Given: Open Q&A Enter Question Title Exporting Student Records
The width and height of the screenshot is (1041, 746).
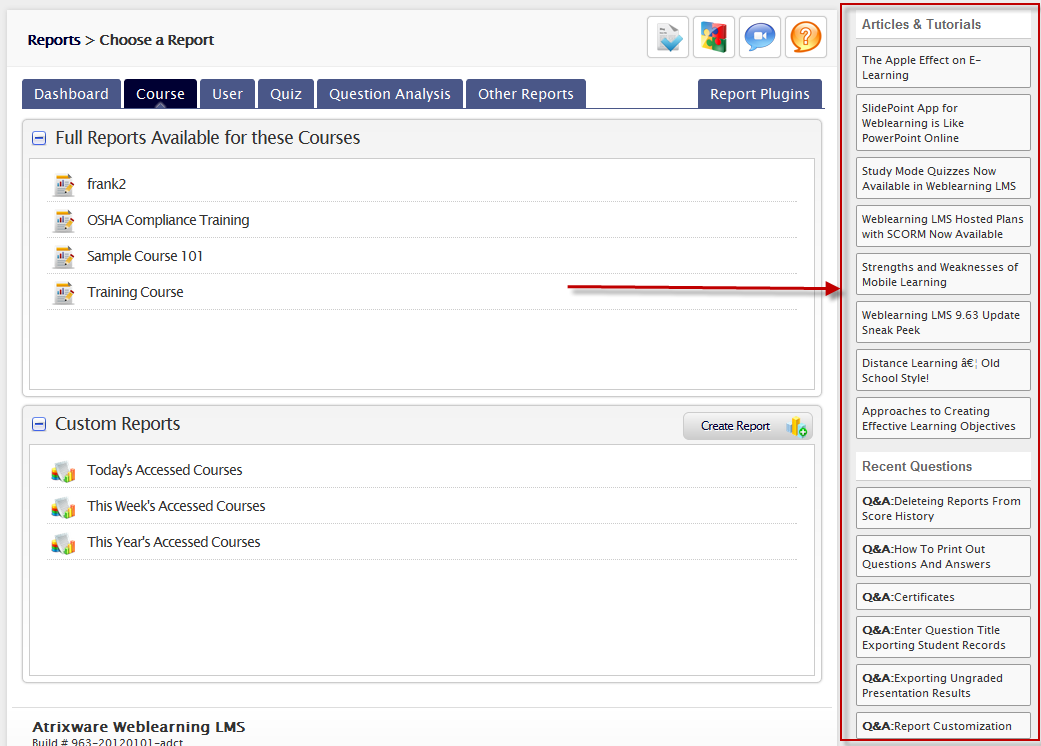Looking at the screenshot, I should [x=943, y=637].
